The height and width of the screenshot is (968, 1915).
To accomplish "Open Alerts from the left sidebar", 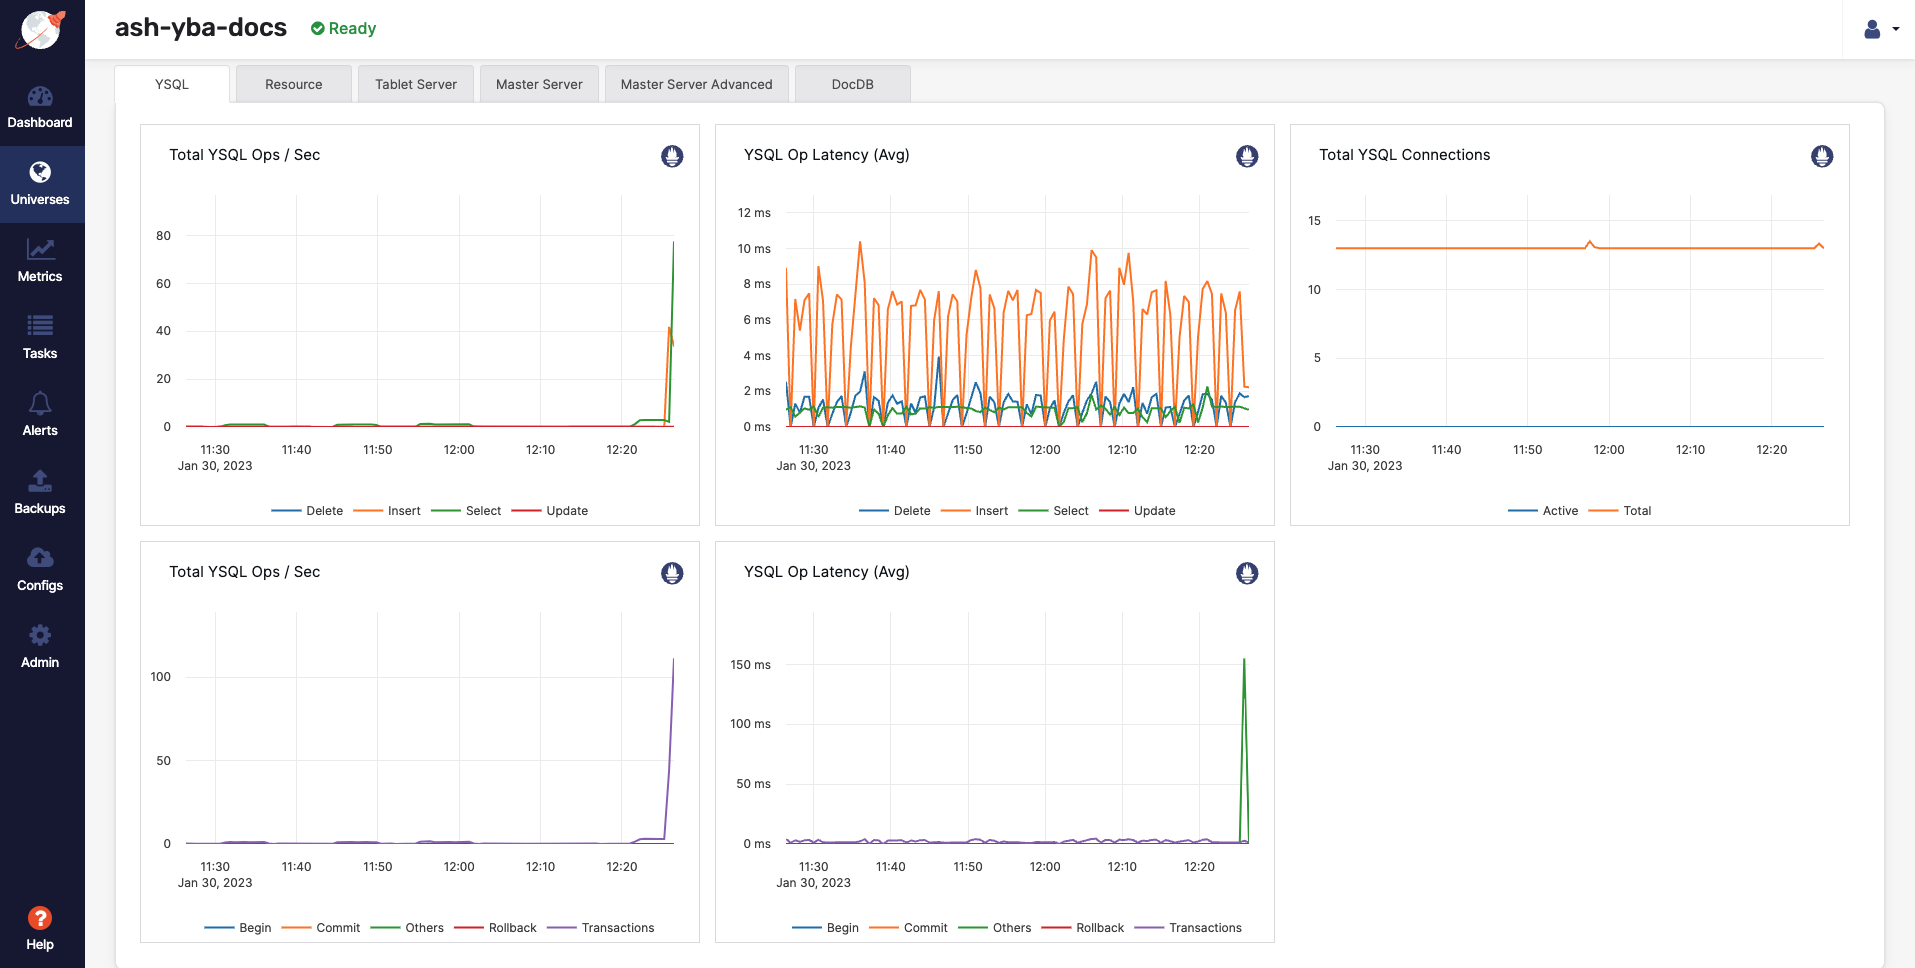I will point(40,414).
